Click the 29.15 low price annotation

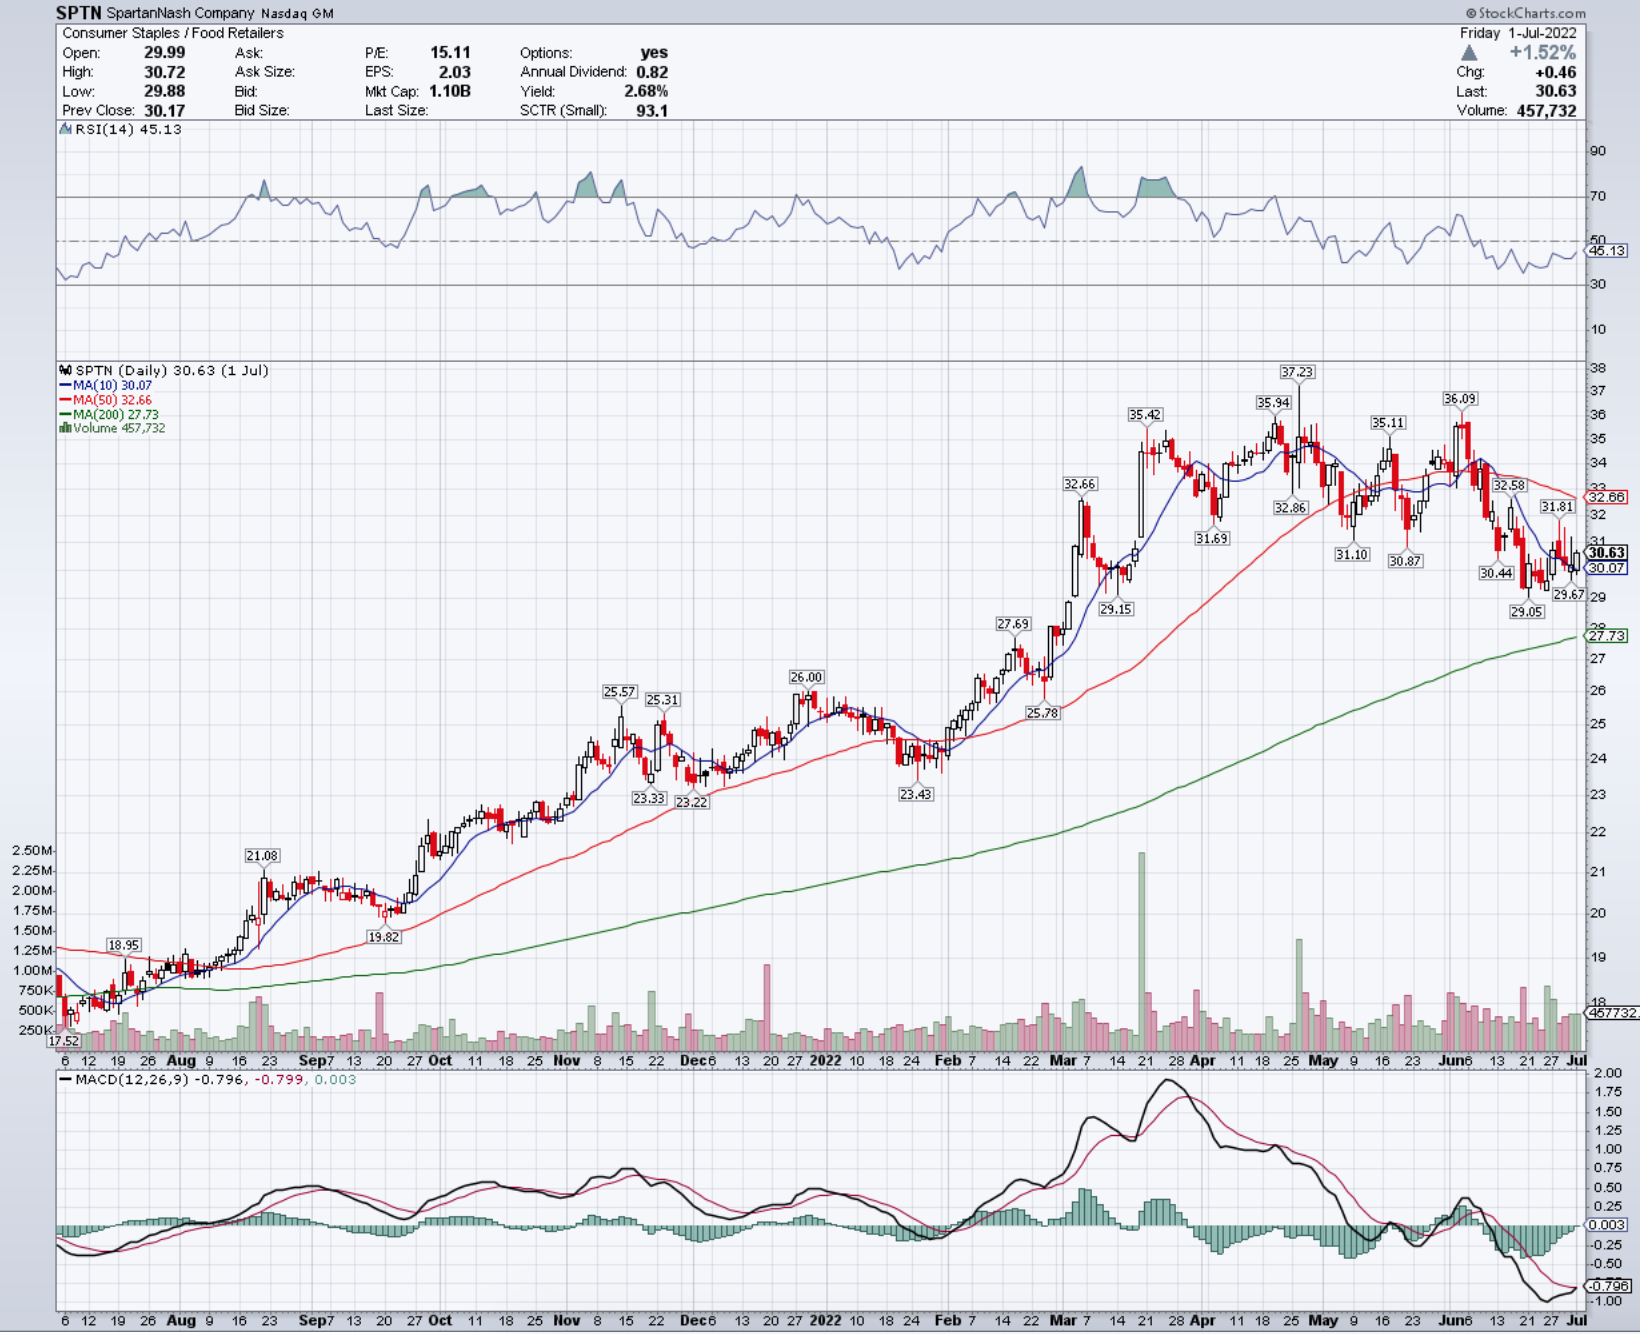[1116, 609]
